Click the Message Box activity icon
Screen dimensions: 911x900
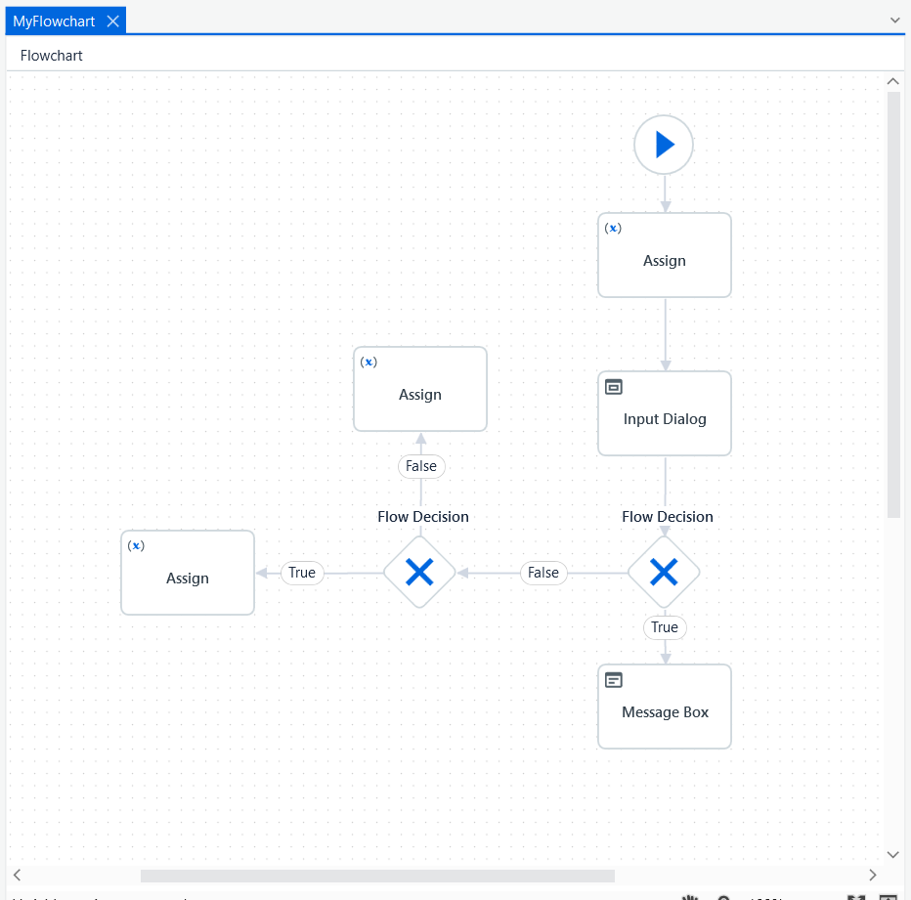614,680
